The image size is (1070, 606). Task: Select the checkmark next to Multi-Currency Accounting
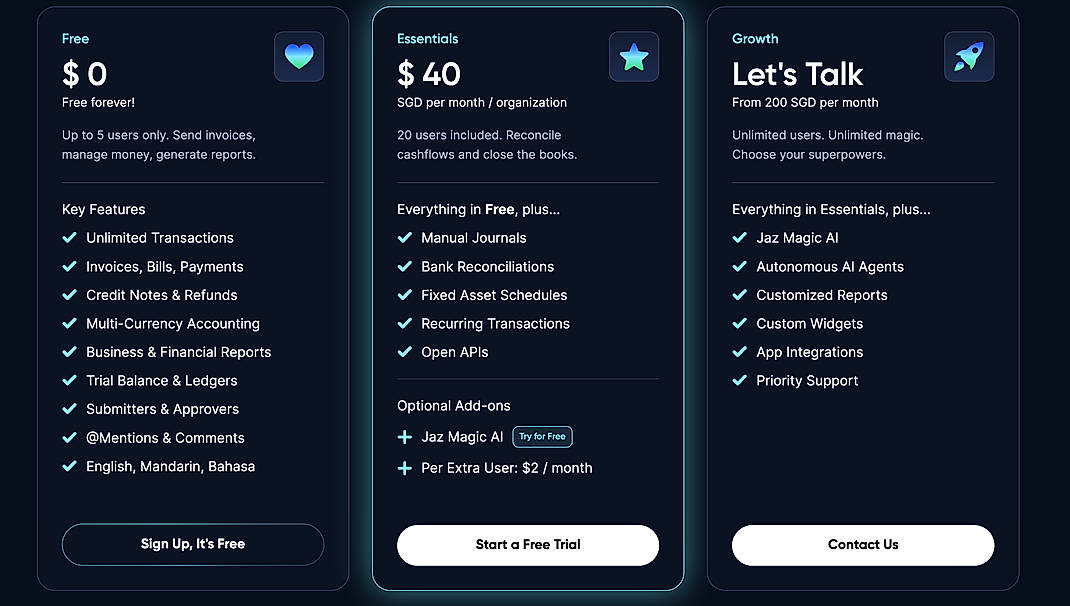(69, 324)
